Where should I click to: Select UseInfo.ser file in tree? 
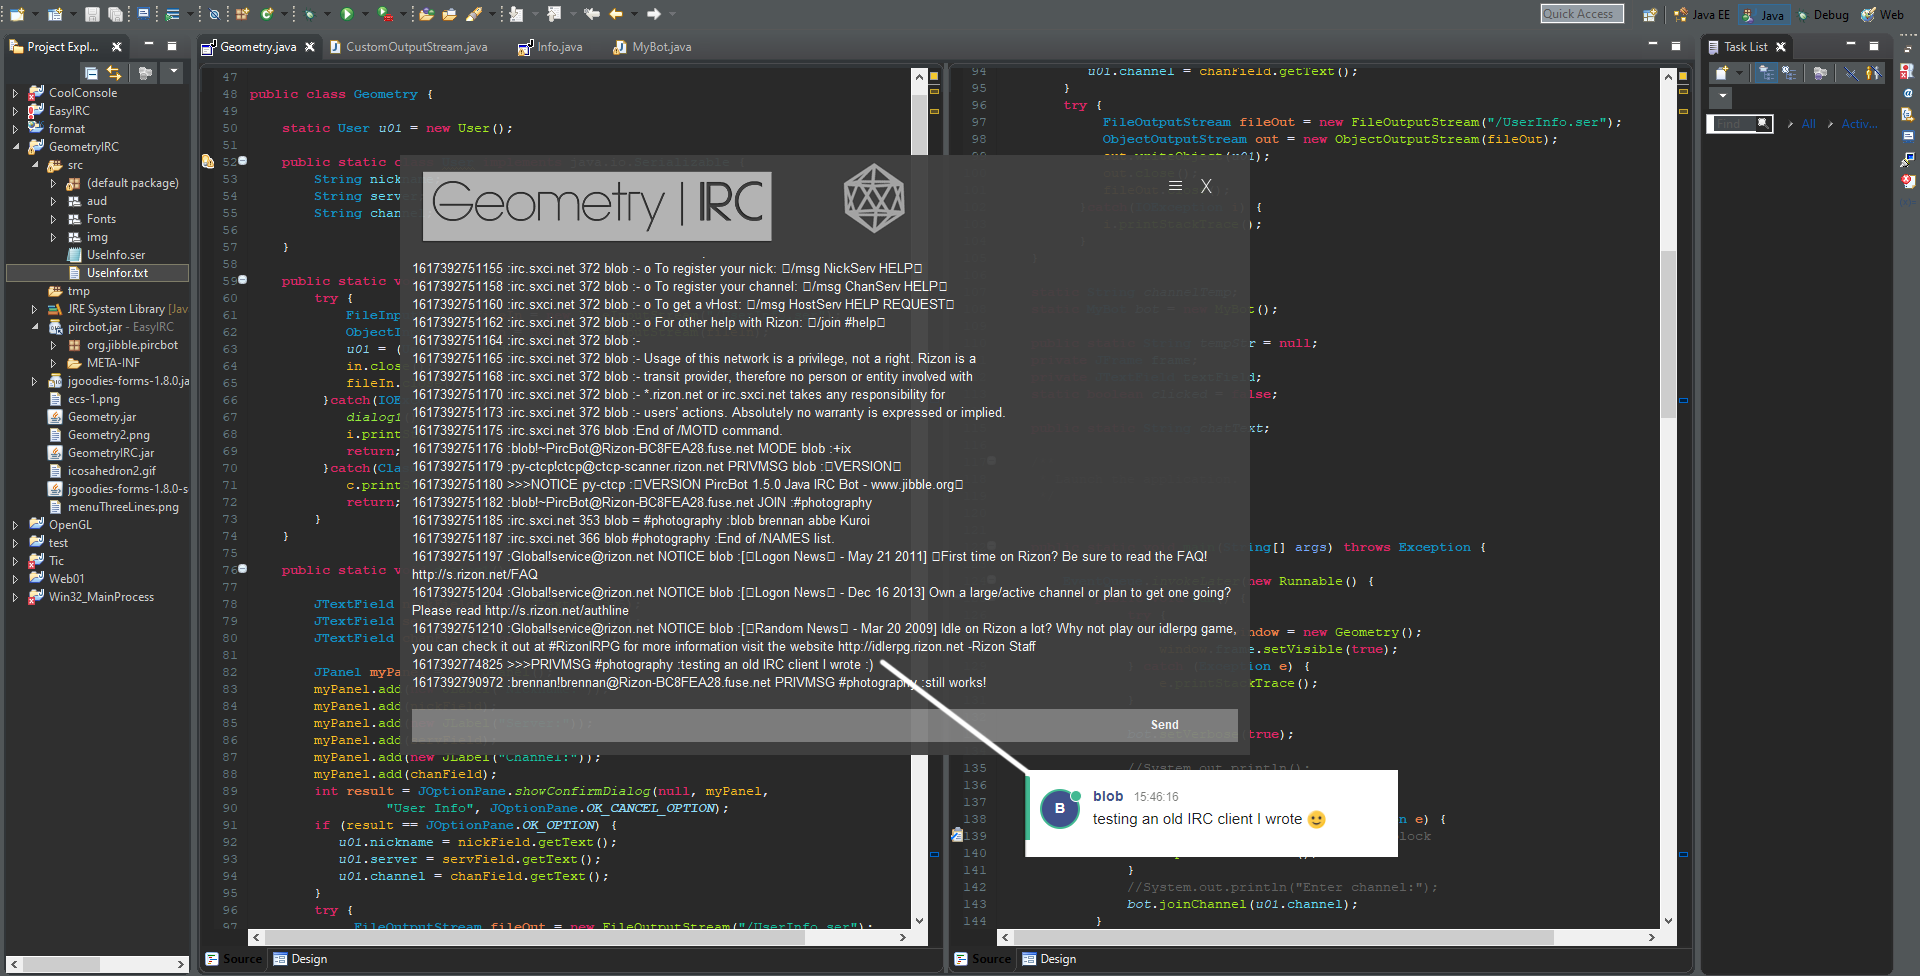(x=115, y=255)
